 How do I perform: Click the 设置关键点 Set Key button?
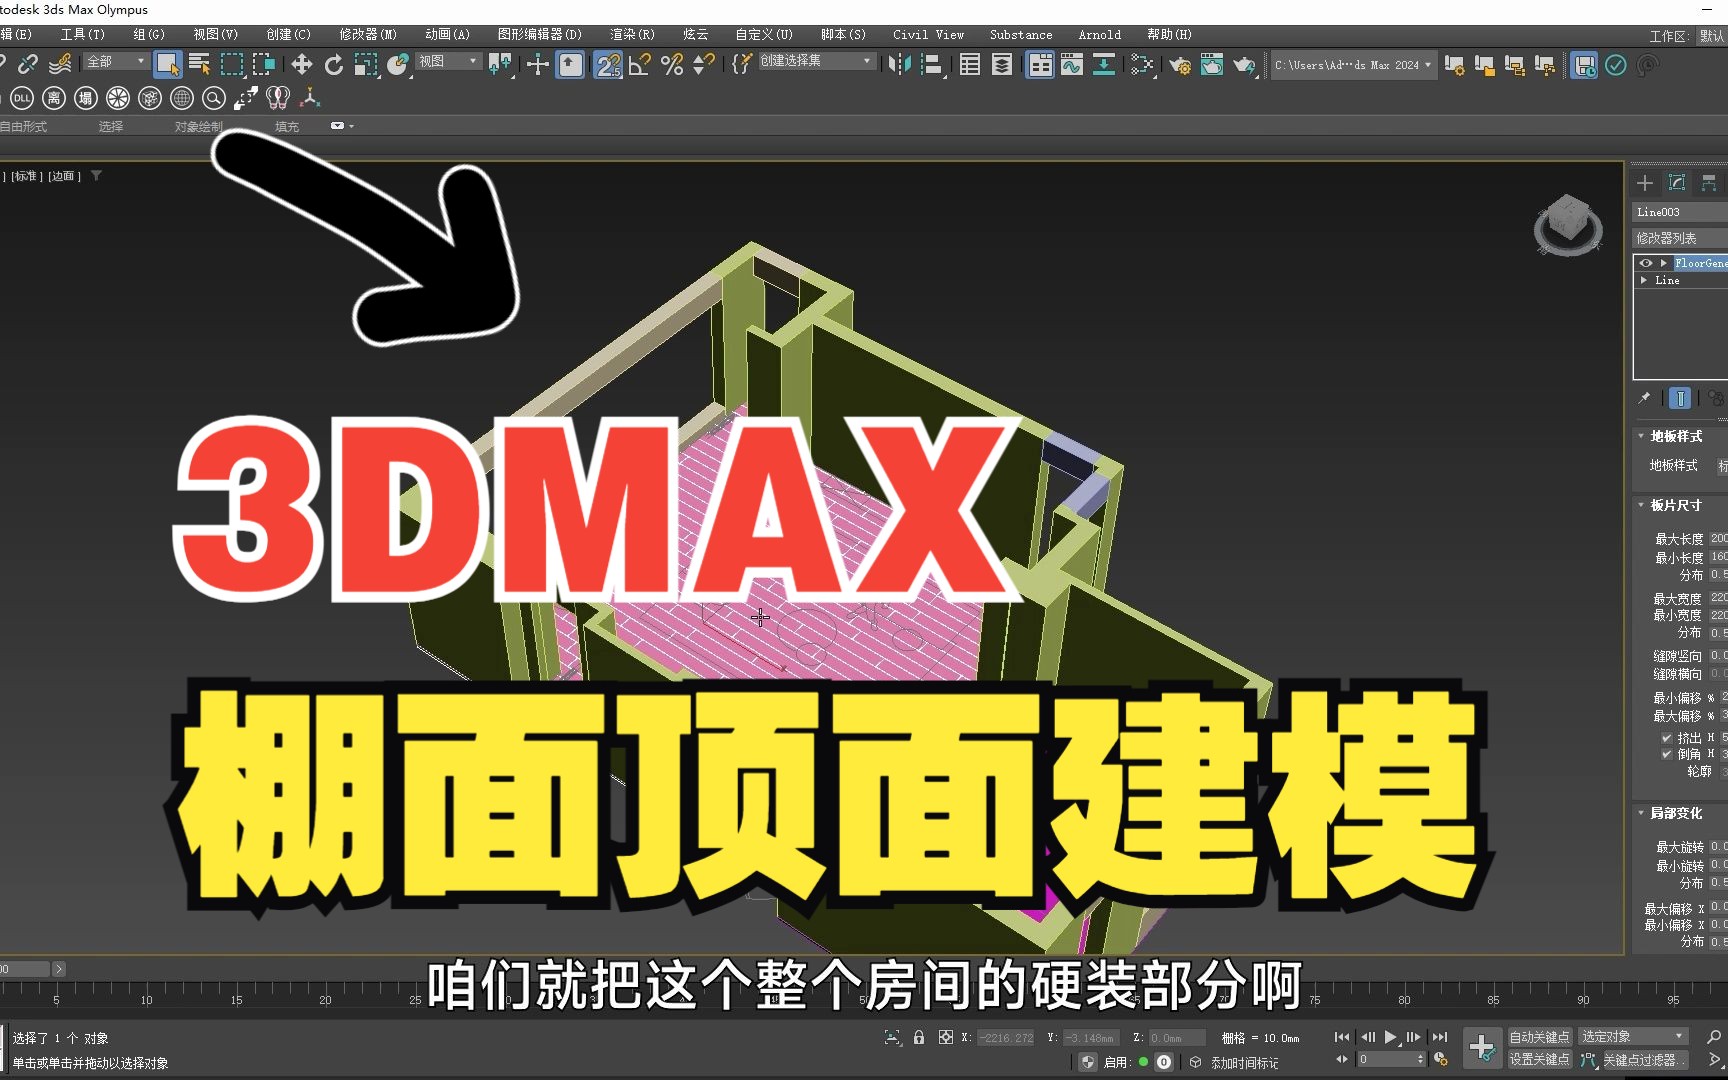[1539, 1058]
